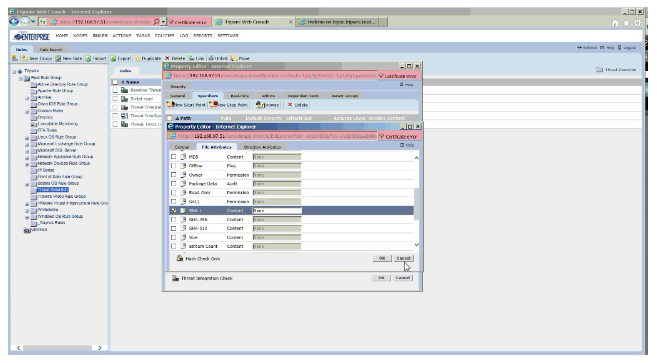Click Cancel in the rear Property Editor
The height and width of the screenshot is (363, 657).
403,278
